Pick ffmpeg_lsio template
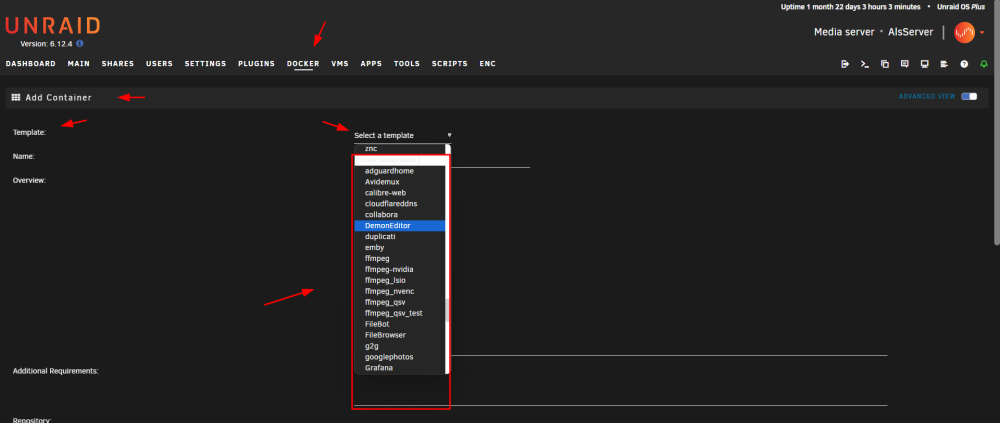 400,280
